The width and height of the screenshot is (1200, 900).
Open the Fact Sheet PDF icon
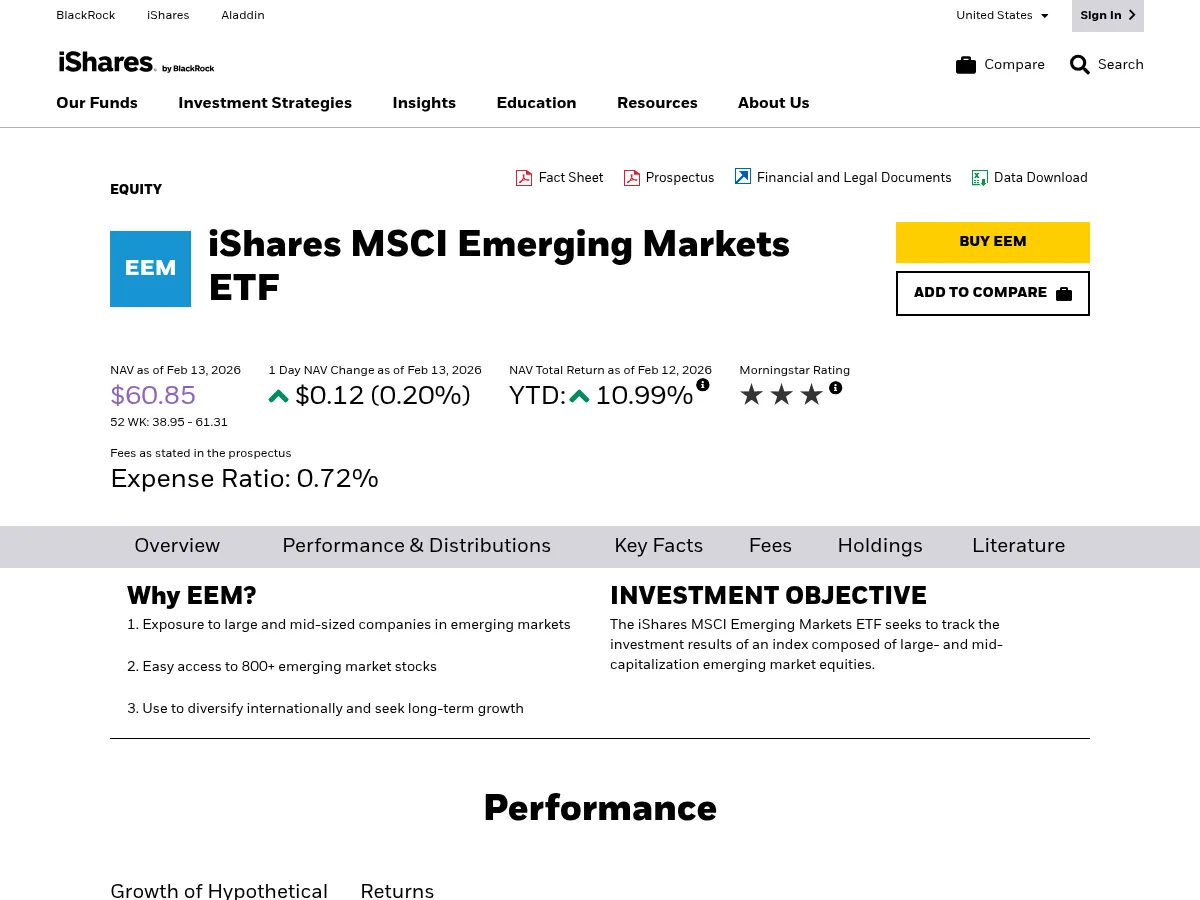coord(524,177)
